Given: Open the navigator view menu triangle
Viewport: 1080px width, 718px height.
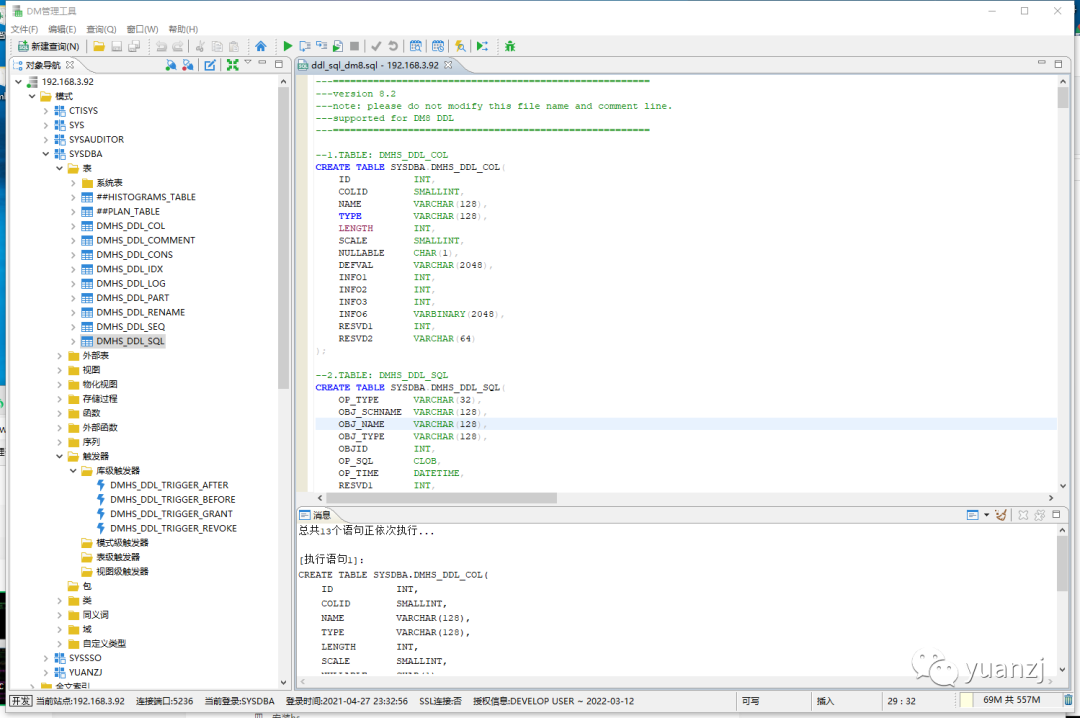Looking at the screenshot, I should click(x=248, y=63).
